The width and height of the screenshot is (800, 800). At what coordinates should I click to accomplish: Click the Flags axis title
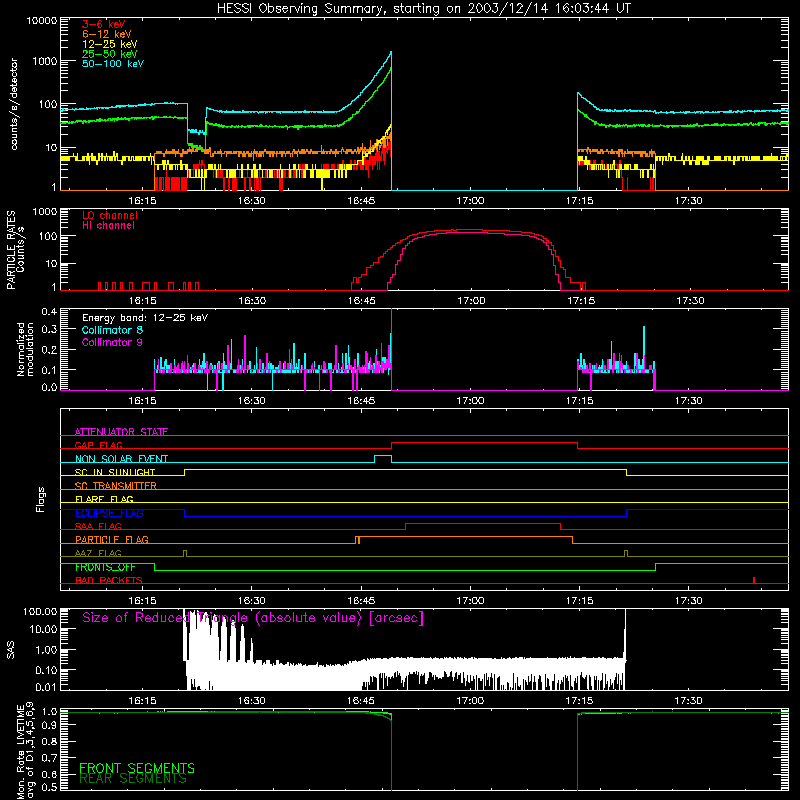[x=41, y=499]
